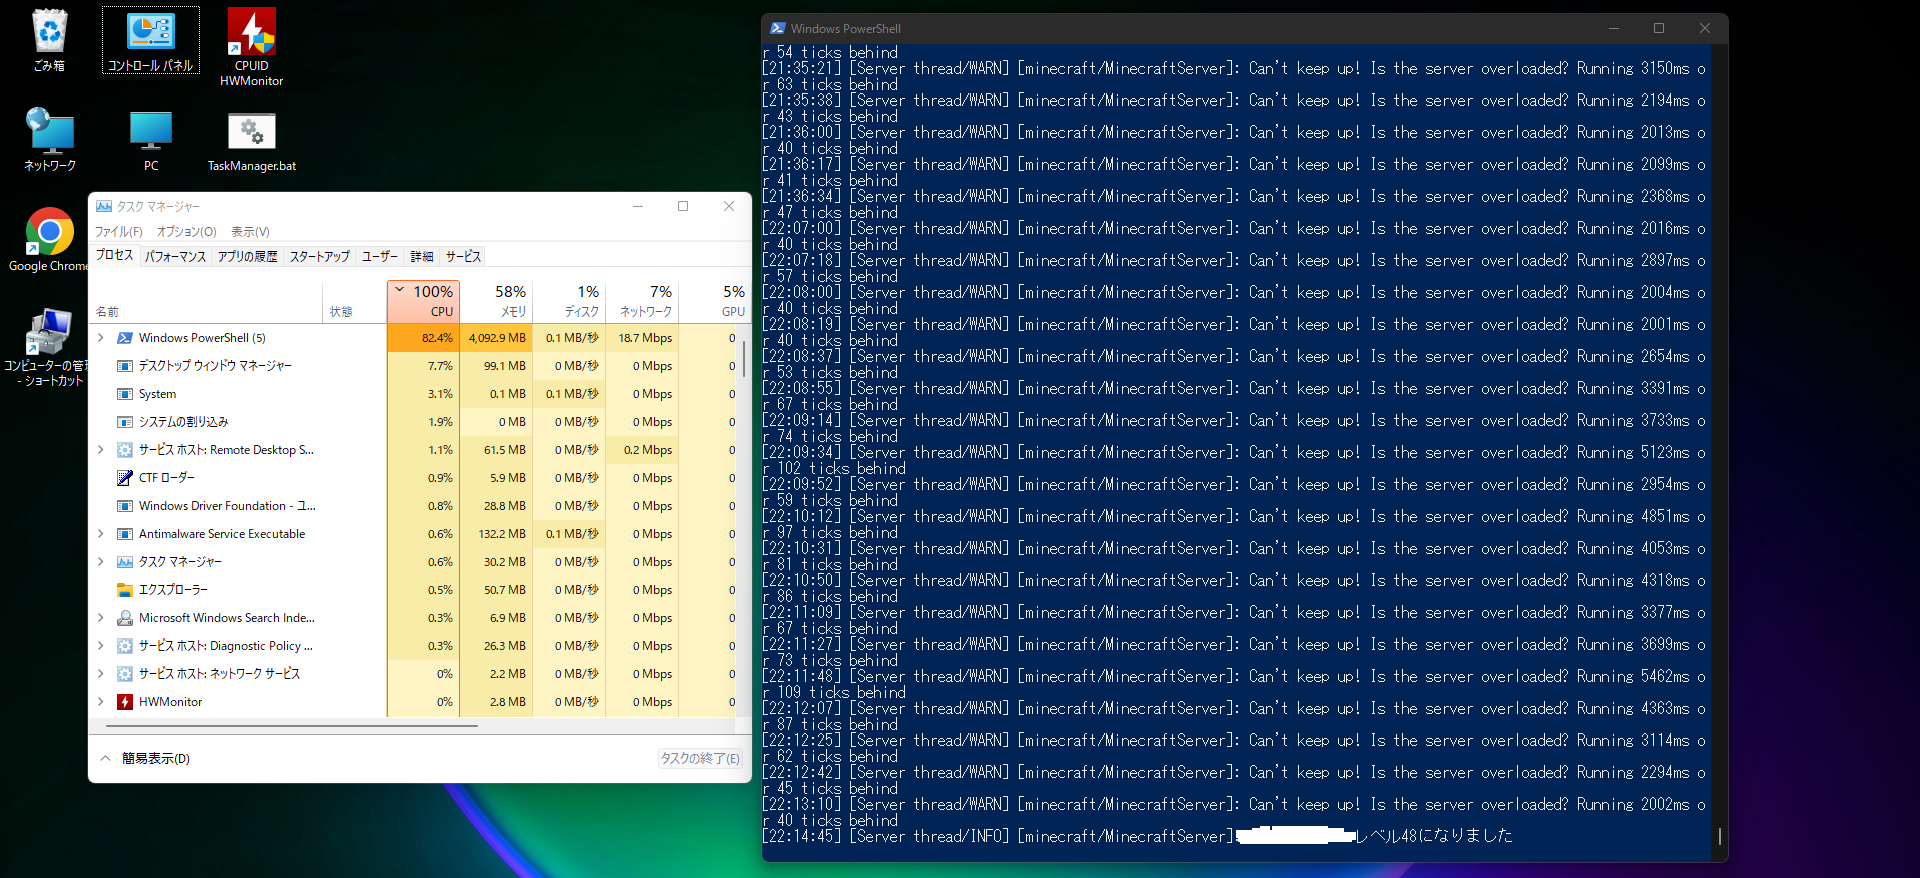The image size is (1920, 878).
Task: Sort by CPU column header
Action: 423,301
